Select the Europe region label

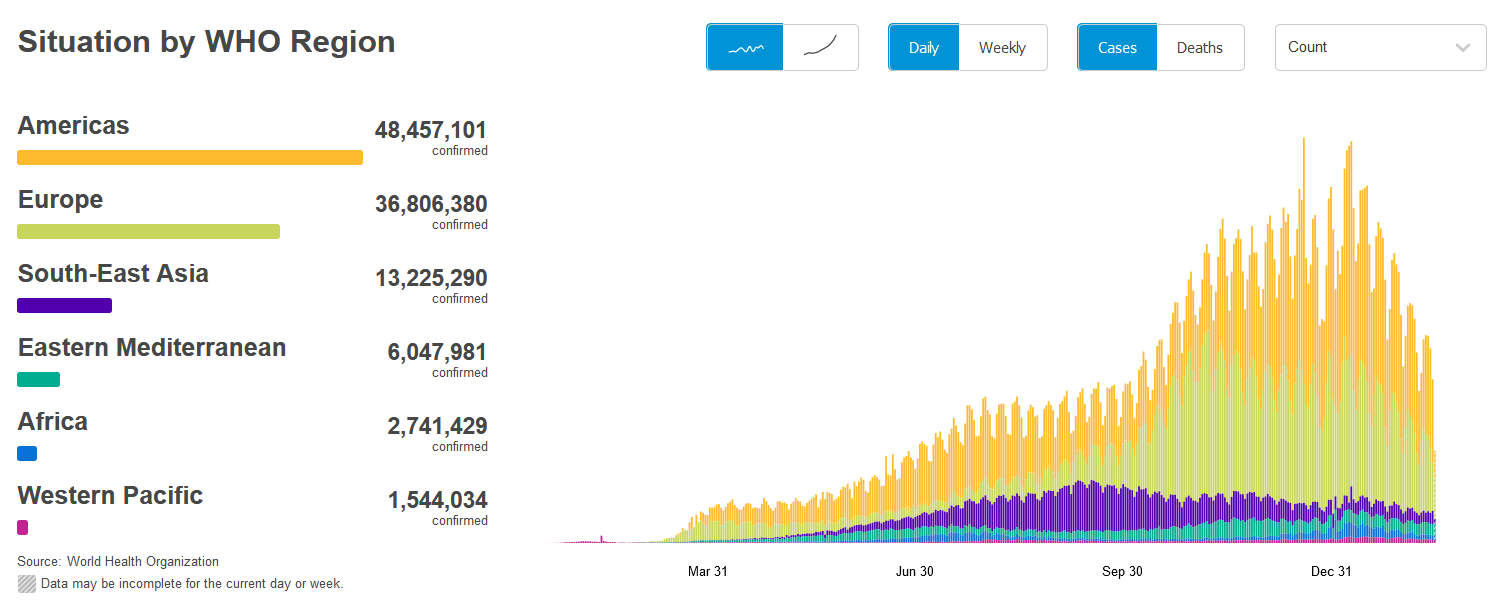[x=60, y=200]
